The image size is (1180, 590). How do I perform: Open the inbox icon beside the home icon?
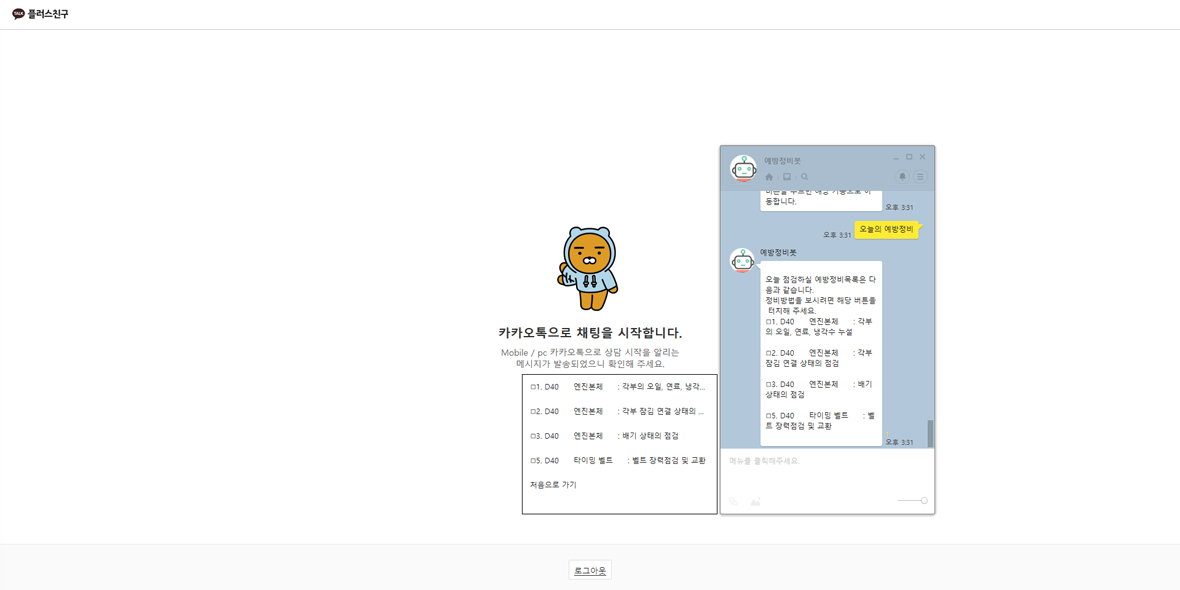[786, 177]
